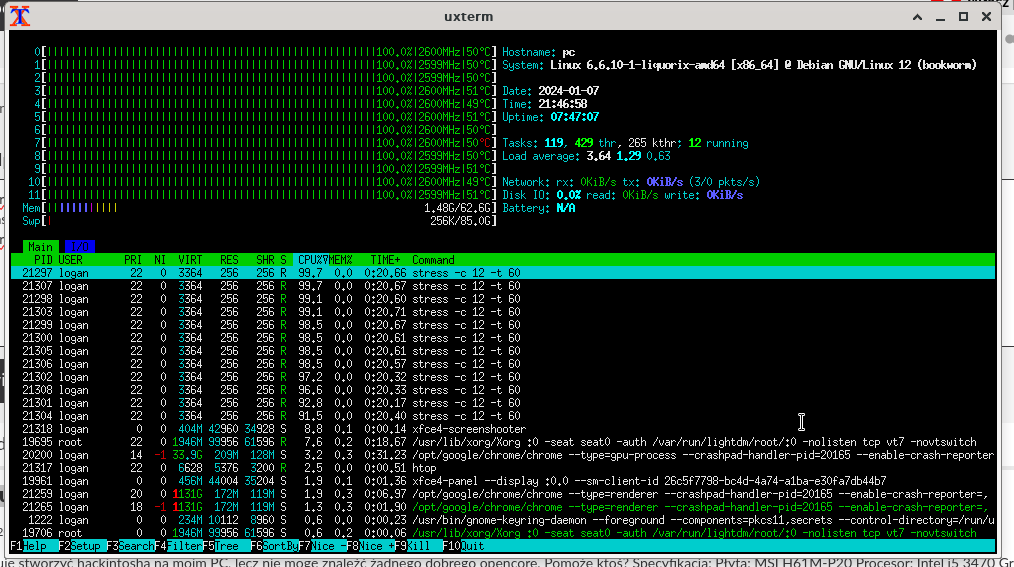Sort by the TIME+ column header
The height and width of the screenshot is (567, 1014).
coord(385,260)
